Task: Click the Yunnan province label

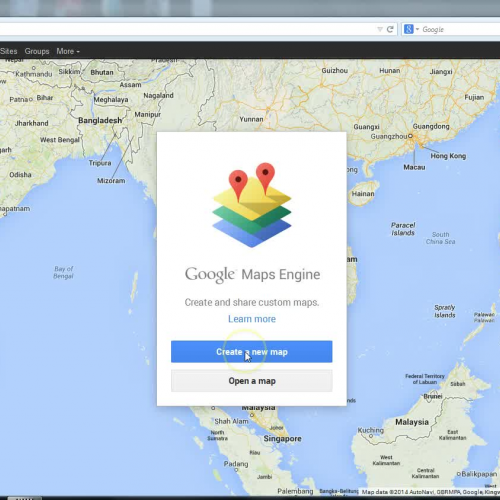Action: pyautogui.click(x=251, y=119)
